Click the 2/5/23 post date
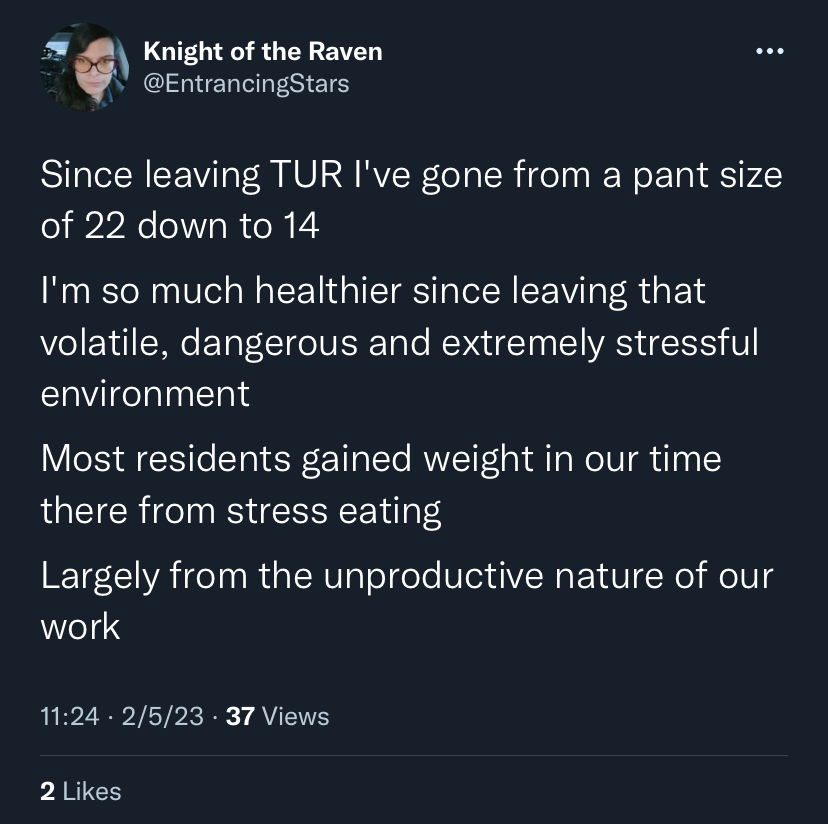The width and height of the screenshot is (828, 824). coord(163,716)
